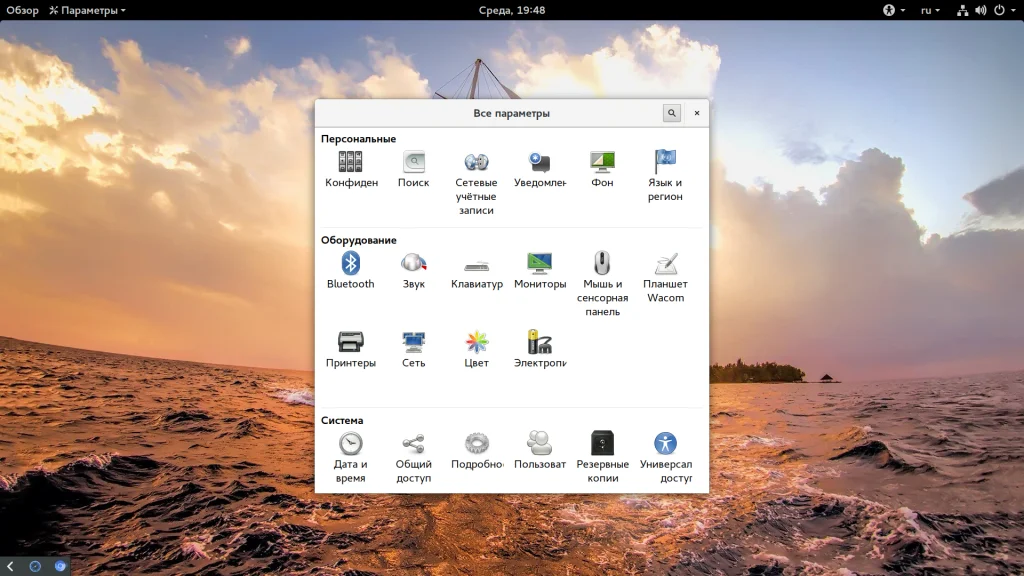Image resolution: width=1024 pixels, height=576 pixels.
Task: Open Мониторы display settings
Action: (x=540, y=264)
